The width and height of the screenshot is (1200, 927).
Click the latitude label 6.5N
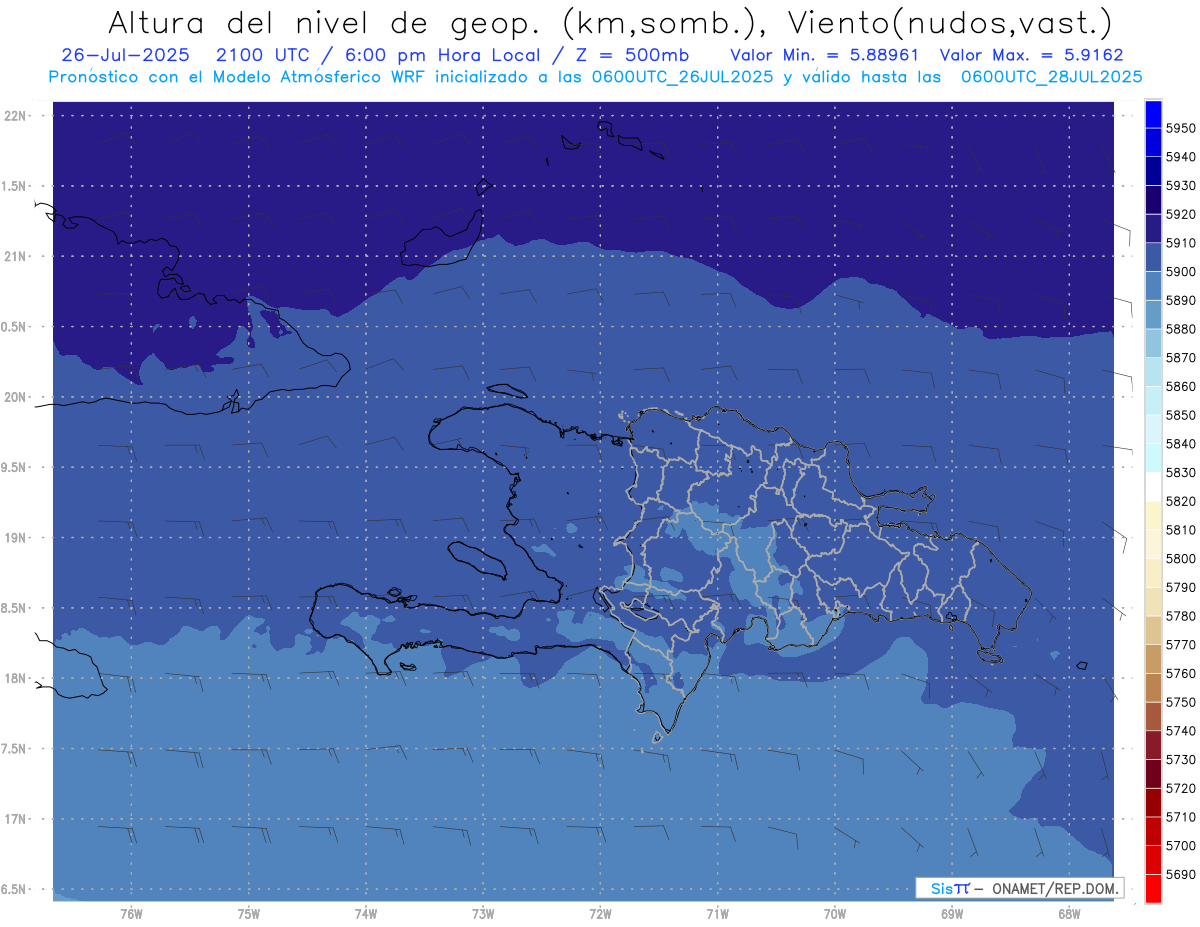click(14, 889)
